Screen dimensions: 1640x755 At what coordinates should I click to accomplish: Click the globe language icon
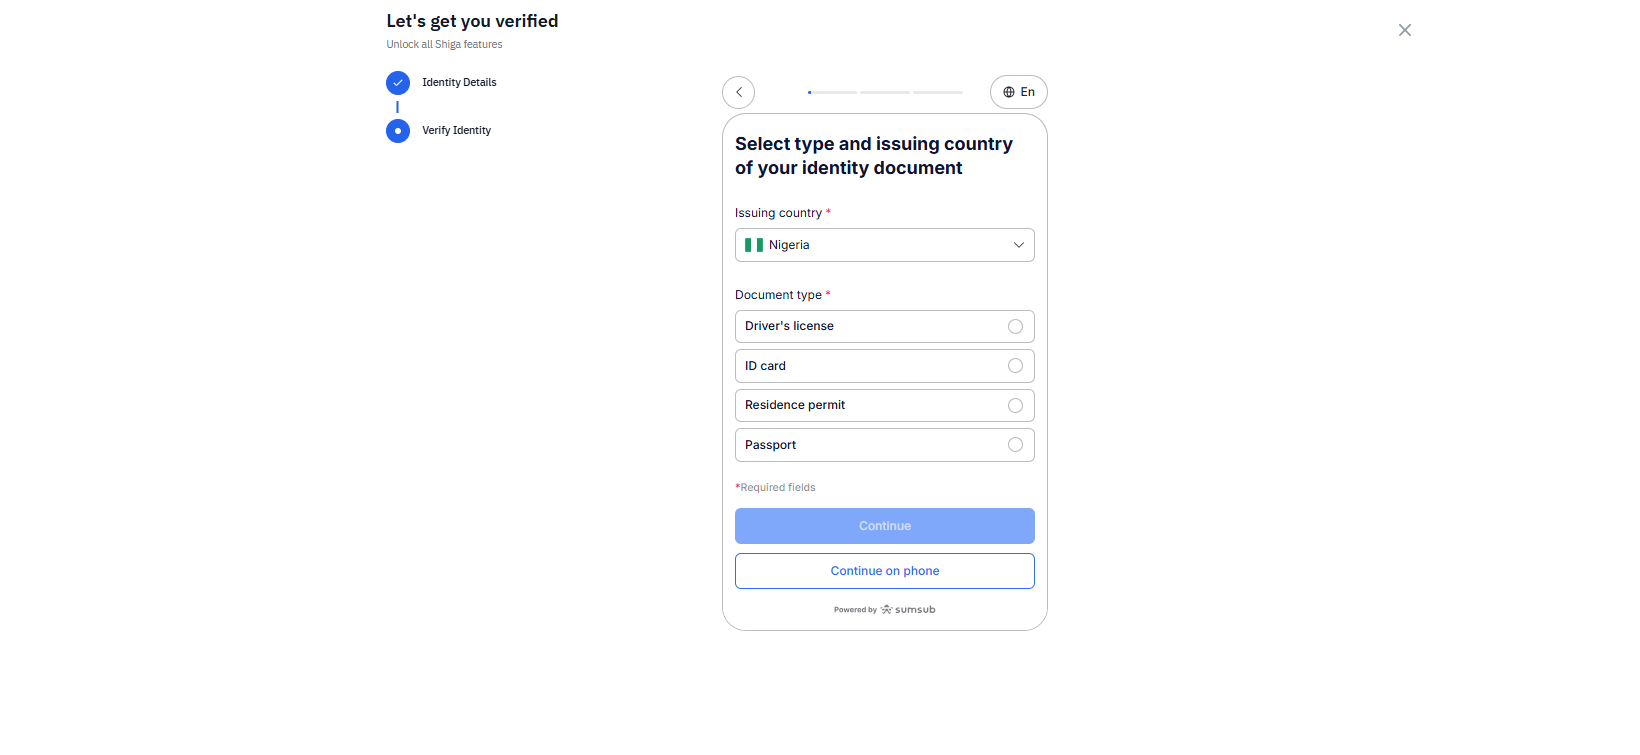[1008, 92]
